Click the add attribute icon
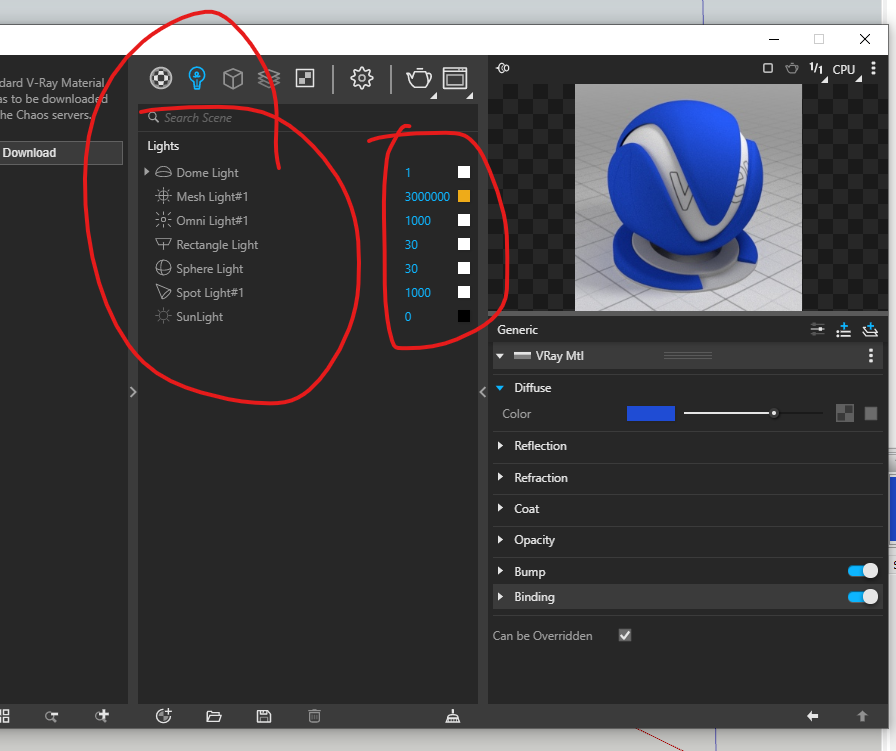This screenshot has width=896, height=751. coord(843,329)
